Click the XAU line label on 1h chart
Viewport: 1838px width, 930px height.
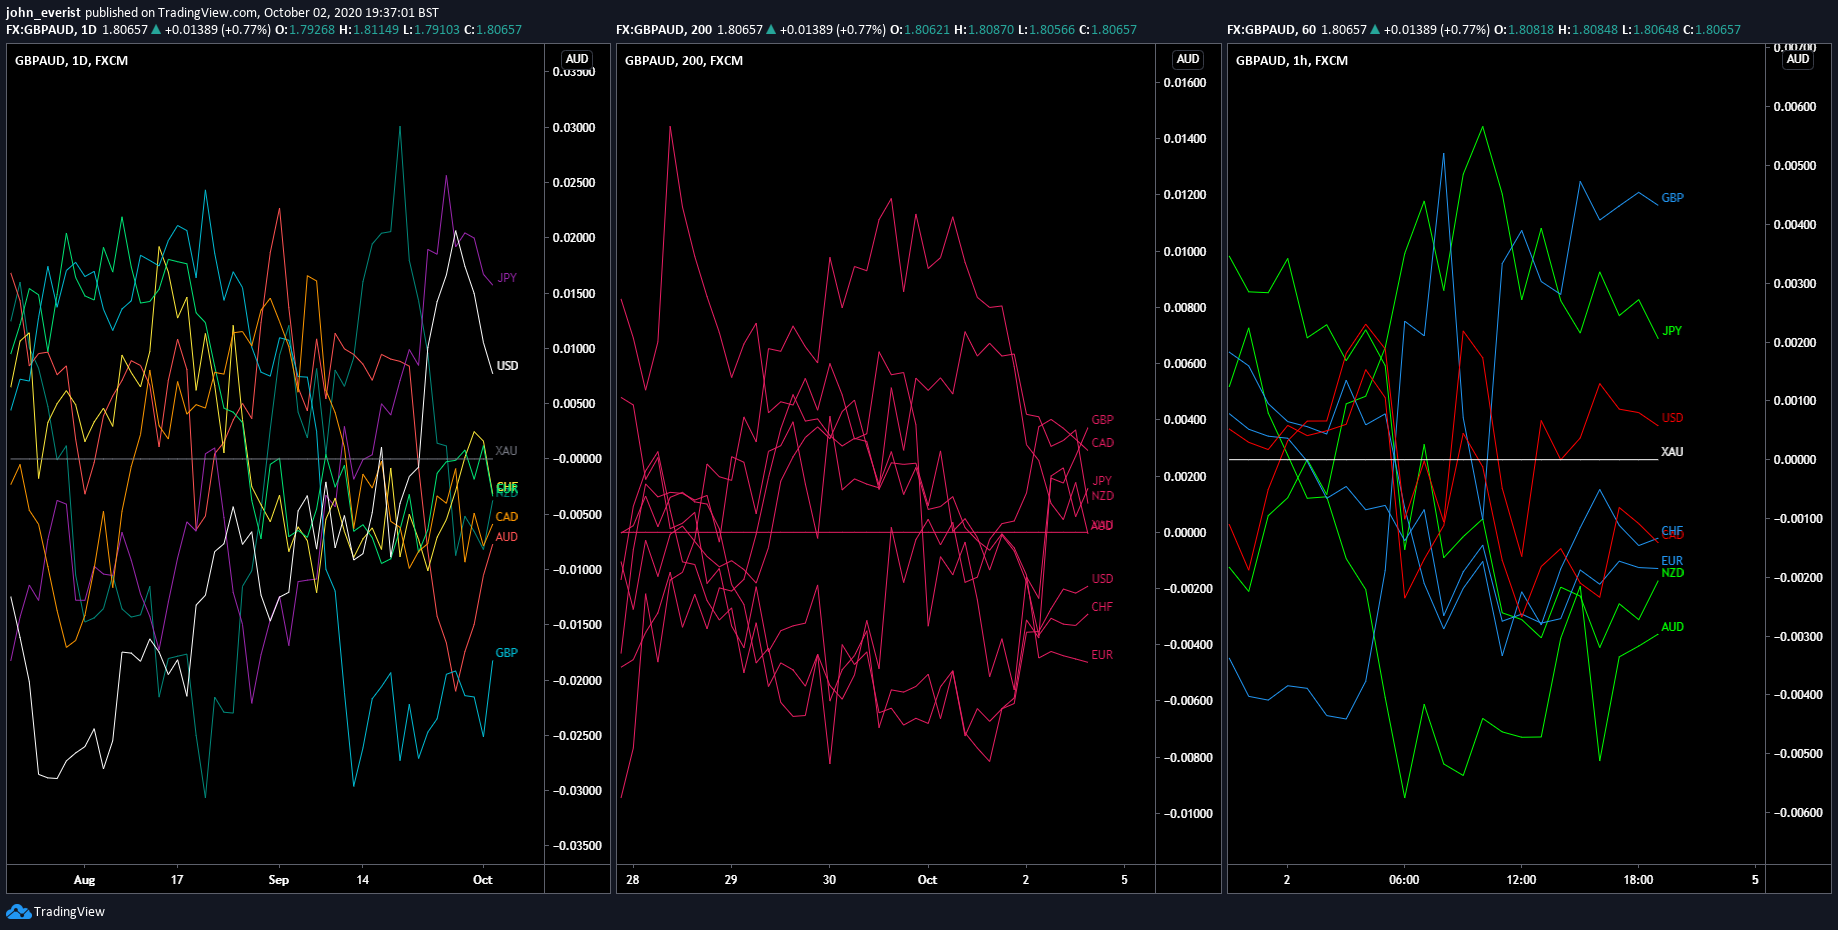[x=1672, y=452]
